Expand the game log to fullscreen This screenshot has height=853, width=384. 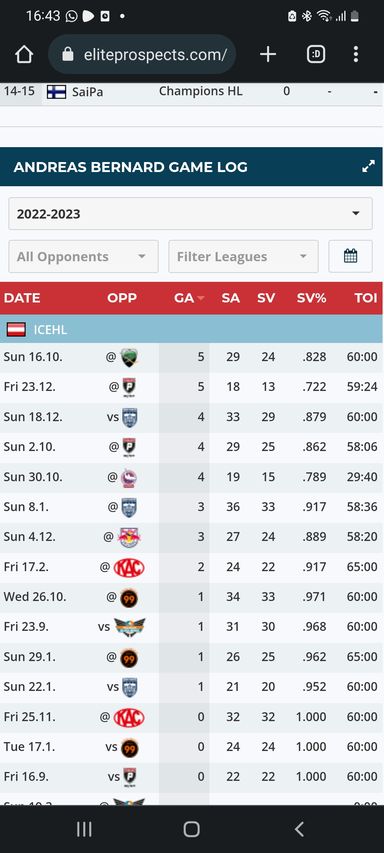[x=368, y=167]
